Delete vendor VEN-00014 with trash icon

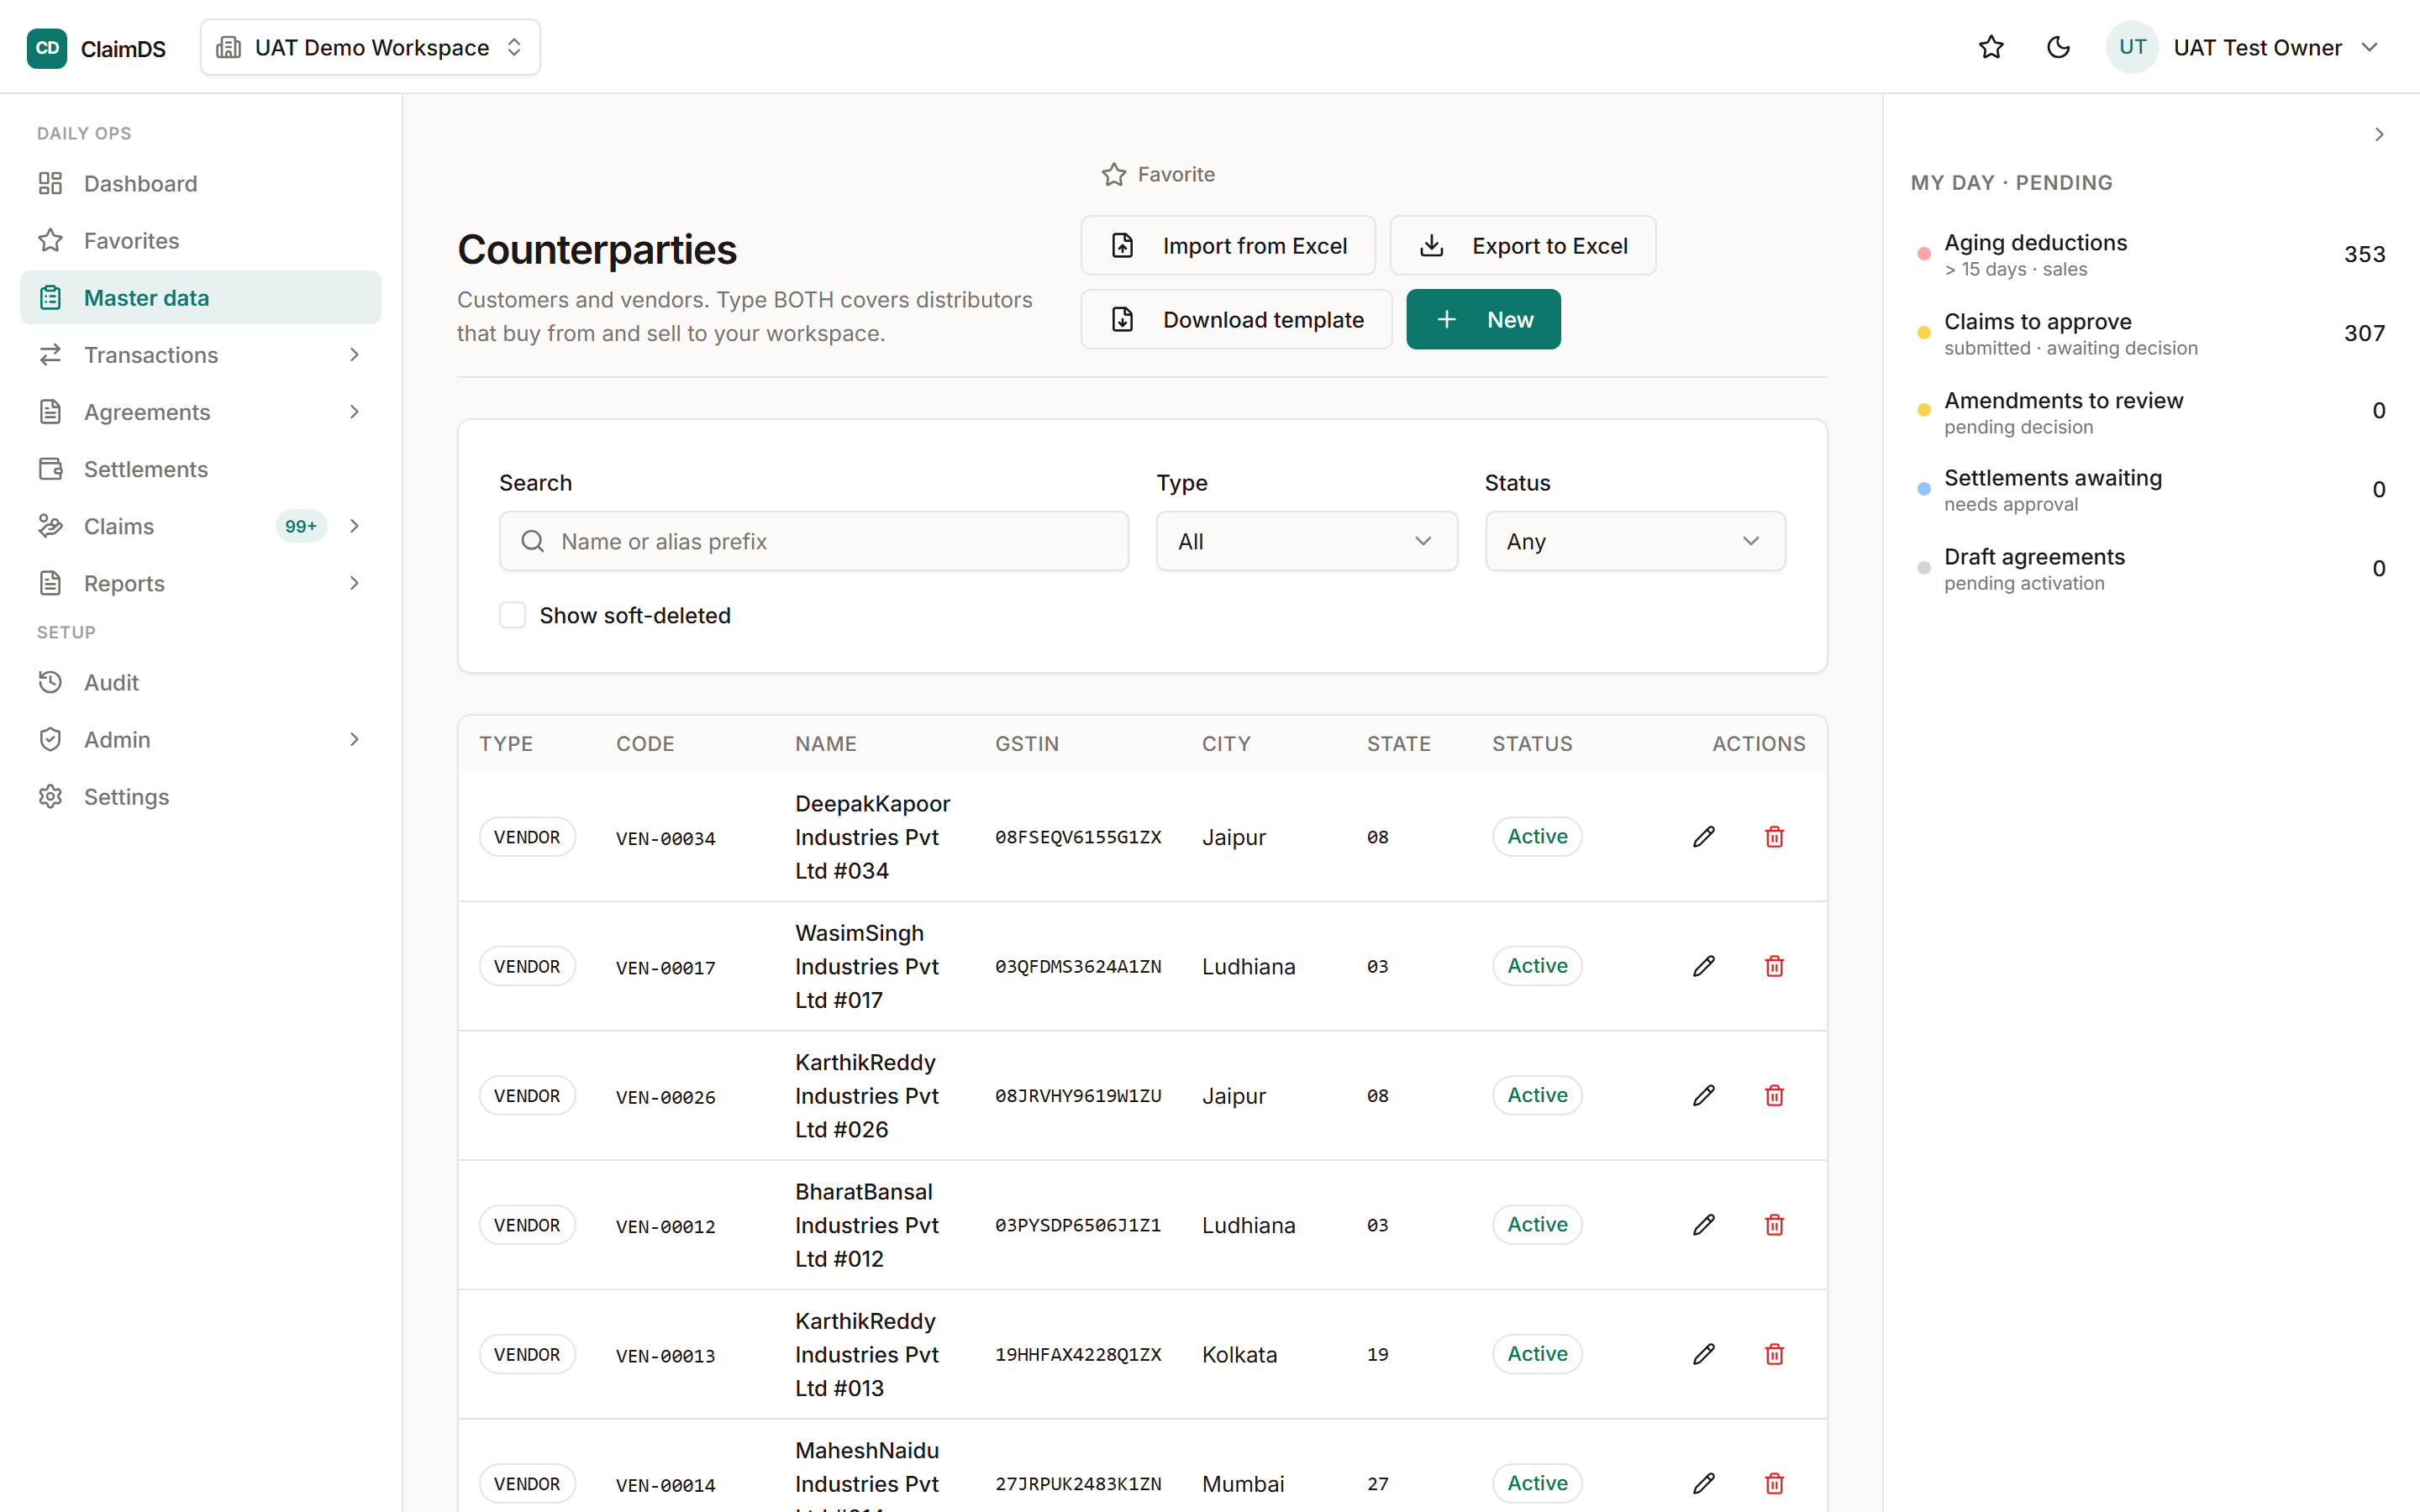coord(1774,1484)
